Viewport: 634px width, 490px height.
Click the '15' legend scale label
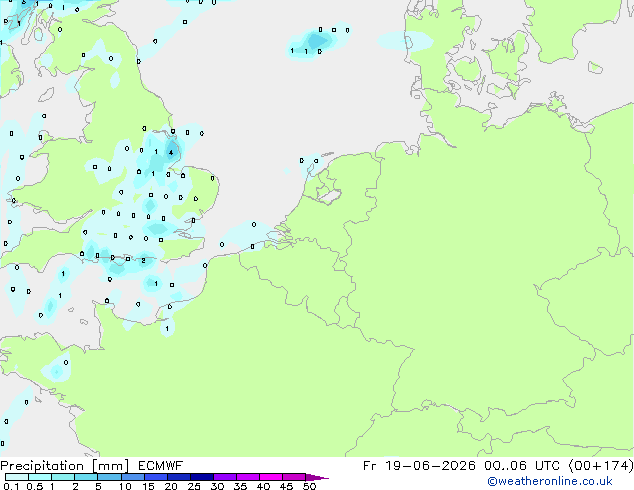148,486
